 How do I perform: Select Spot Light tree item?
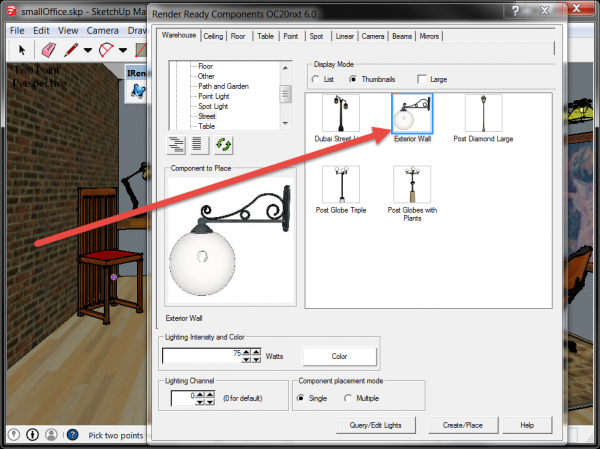(x=213, y=106)
